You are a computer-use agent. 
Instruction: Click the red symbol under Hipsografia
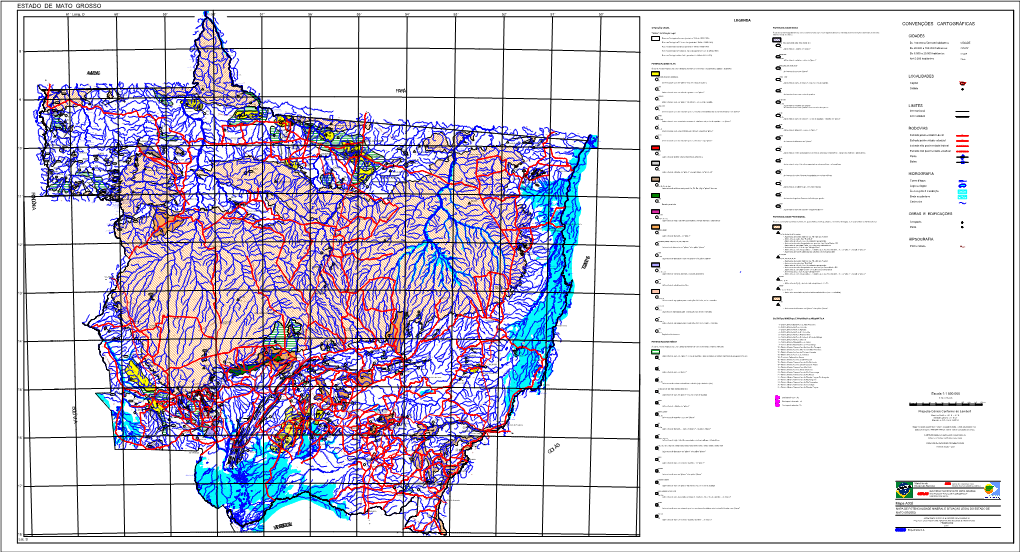[x=961, y=246]
